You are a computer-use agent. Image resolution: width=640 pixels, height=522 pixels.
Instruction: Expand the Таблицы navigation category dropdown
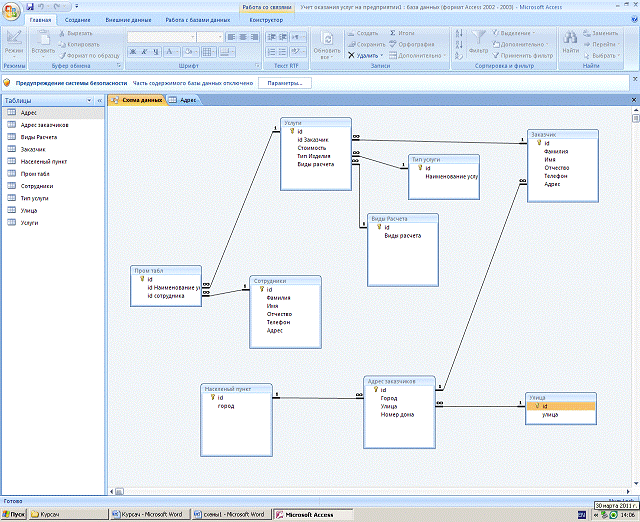coord(88,101)
